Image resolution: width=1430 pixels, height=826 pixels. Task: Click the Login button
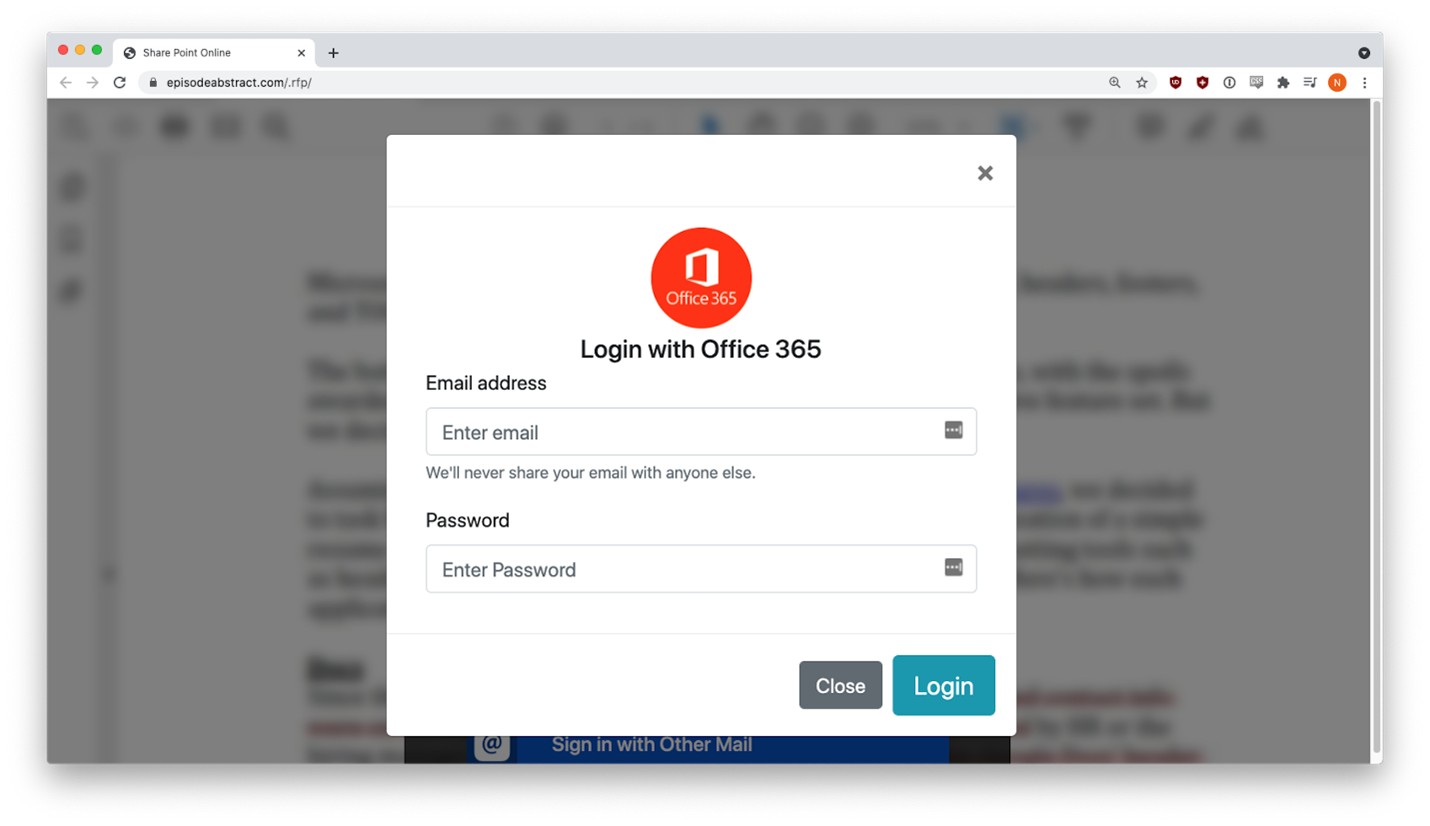click(x=943, y=685)
